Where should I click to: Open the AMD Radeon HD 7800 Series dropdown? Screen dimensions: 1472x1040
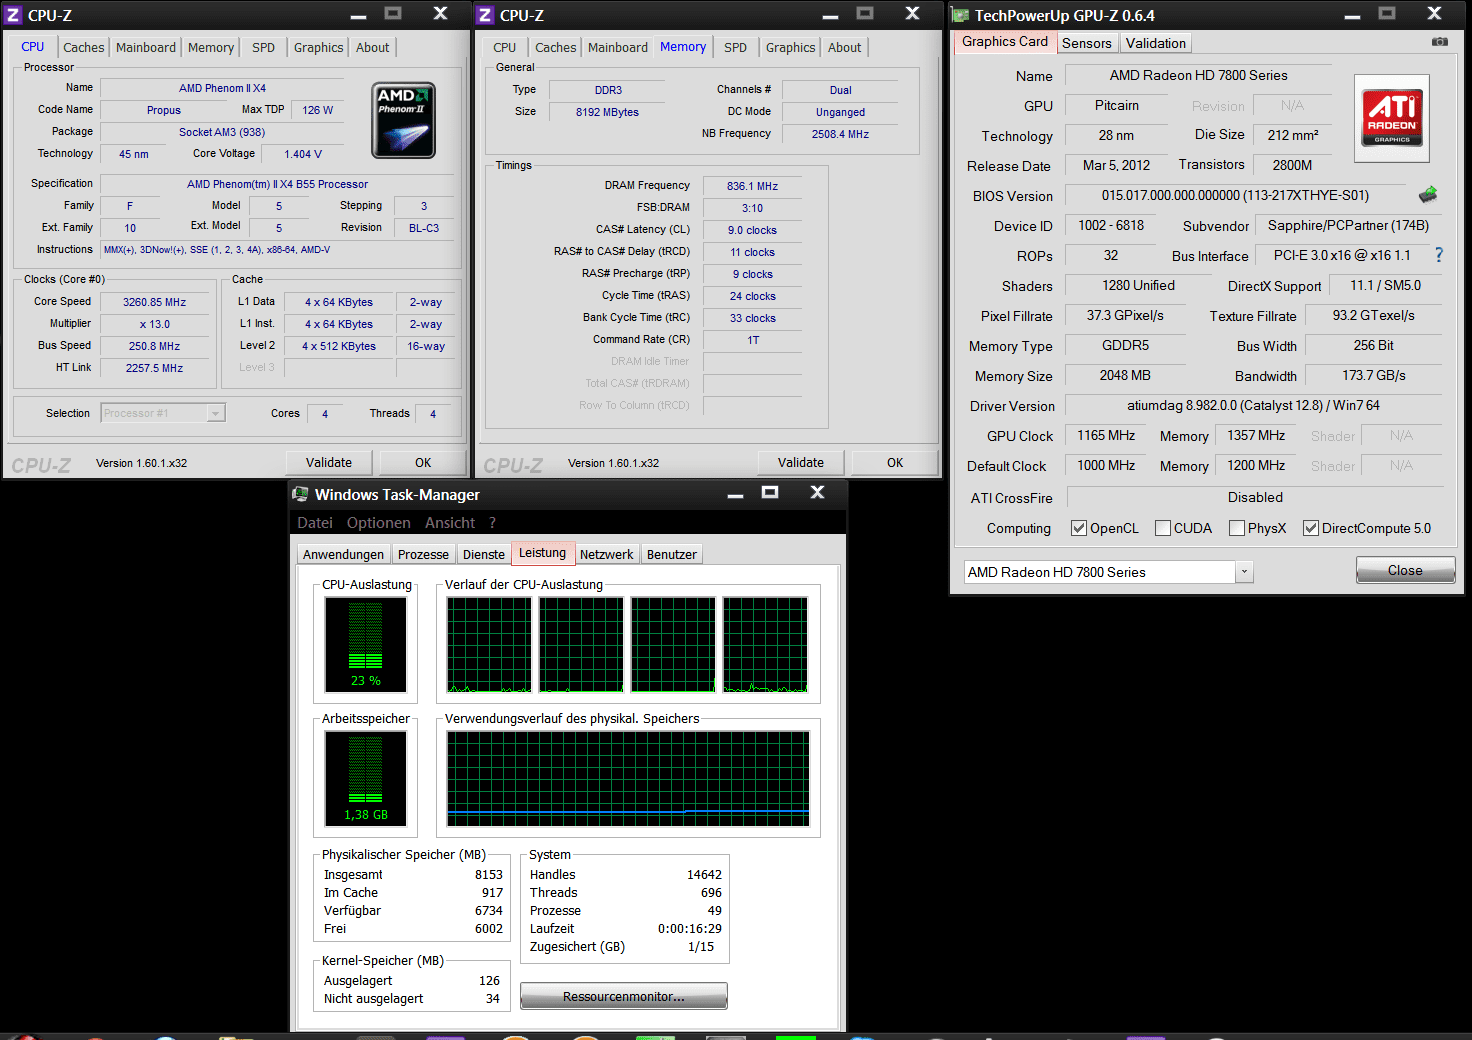tap(1245, 572)
